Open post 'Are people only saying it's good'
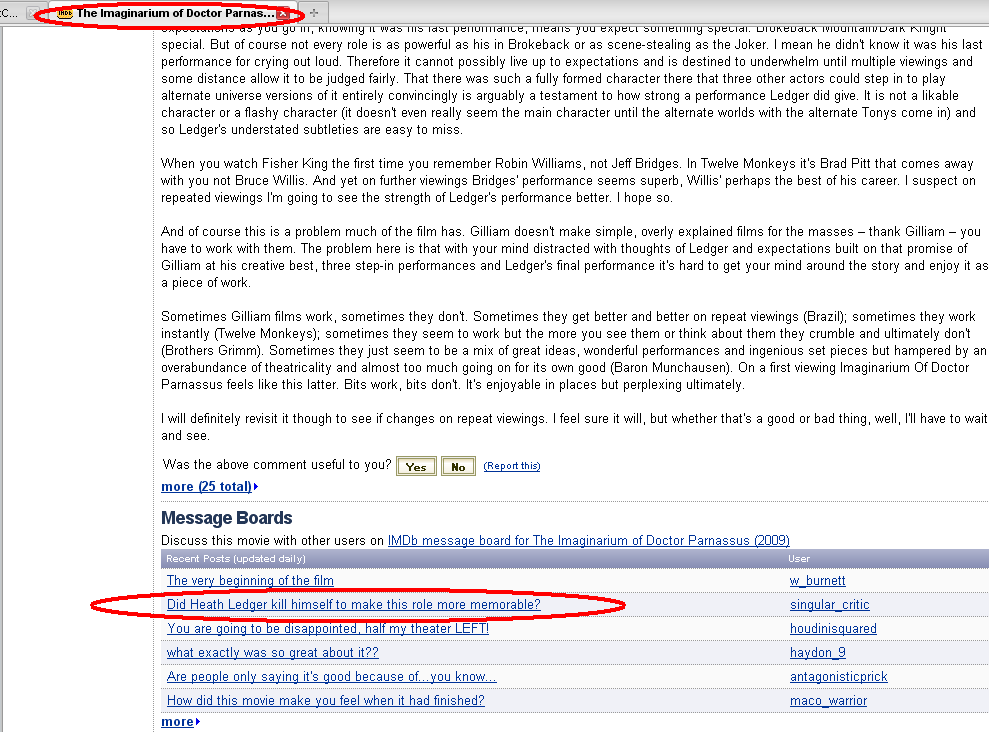989x732 pixels. point(332,677)
